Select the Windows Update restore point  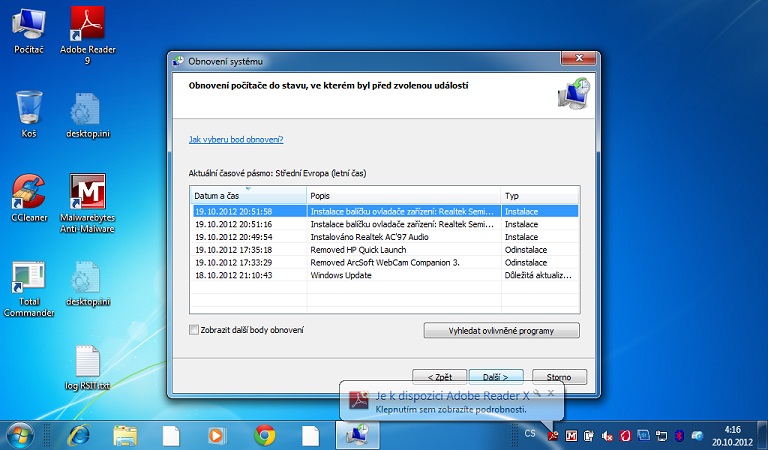pos(340,275)
